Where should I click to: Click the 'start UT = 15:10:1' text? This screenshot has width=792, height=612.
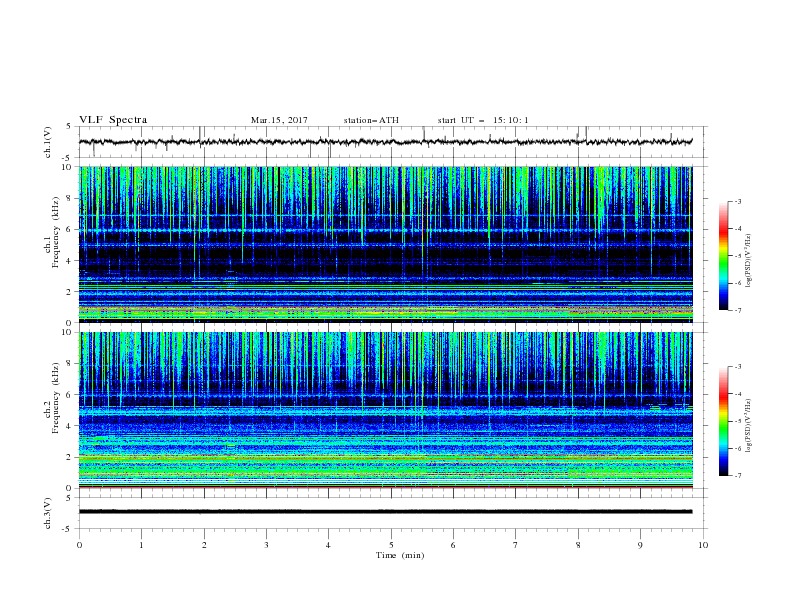click(x=483, y=120)
